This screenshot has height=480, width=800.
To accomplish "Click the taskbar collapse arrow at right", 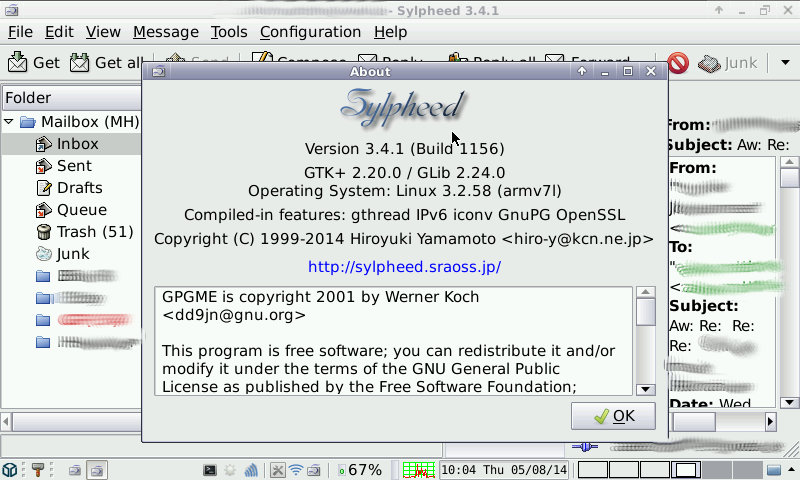I will coord(791,470).
